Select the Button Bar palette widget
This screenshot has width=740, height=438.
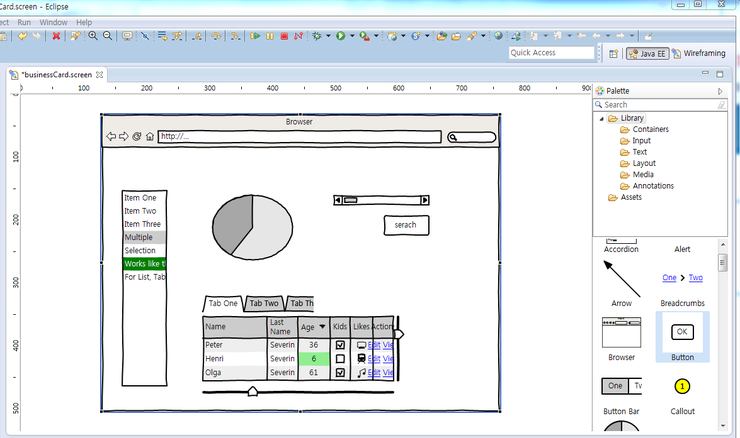622,396
